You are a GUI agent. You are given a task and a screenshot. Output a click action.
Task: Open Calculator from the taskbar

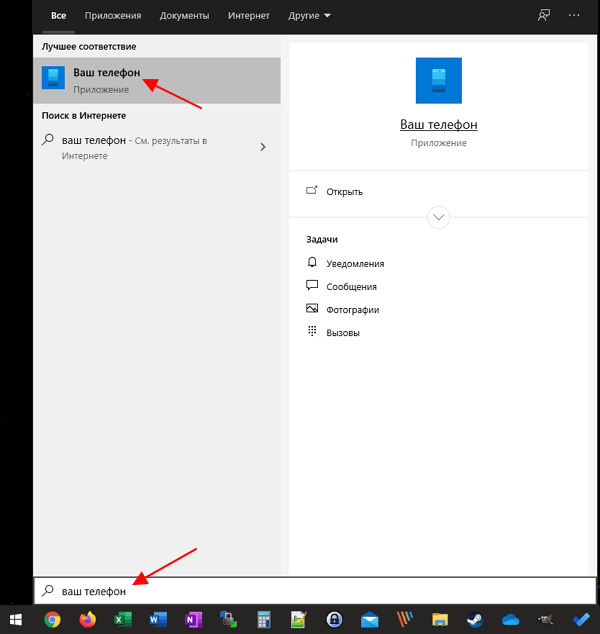(x=264, y=619)
